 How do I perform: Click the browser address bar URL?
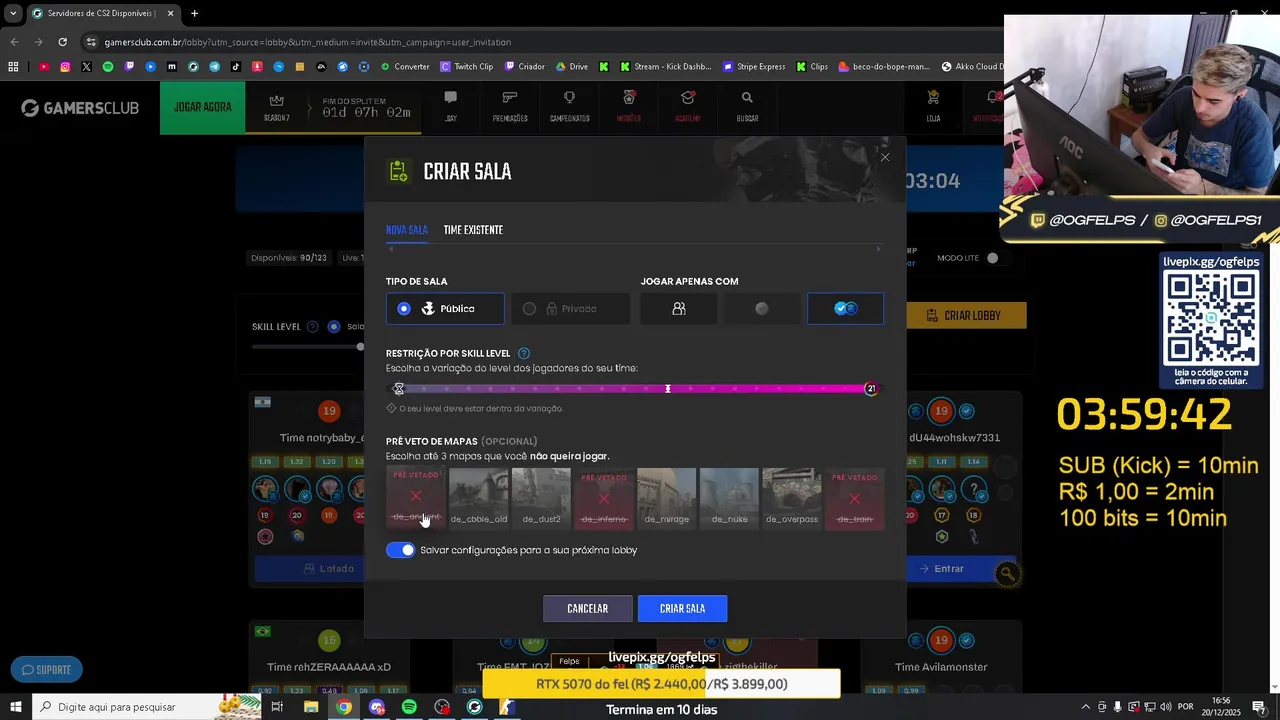[308, 42]
